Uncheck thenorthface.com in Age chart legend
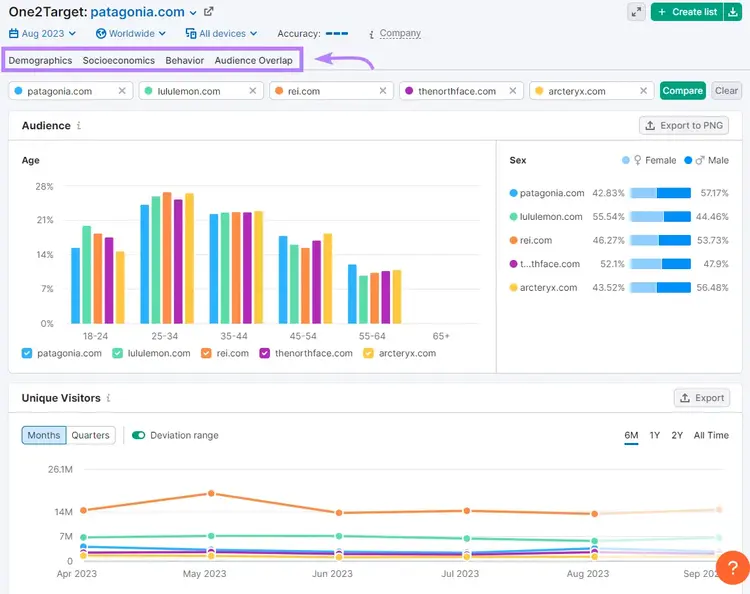The width and height of the screenshot is (750, 594). pos(265,353)
